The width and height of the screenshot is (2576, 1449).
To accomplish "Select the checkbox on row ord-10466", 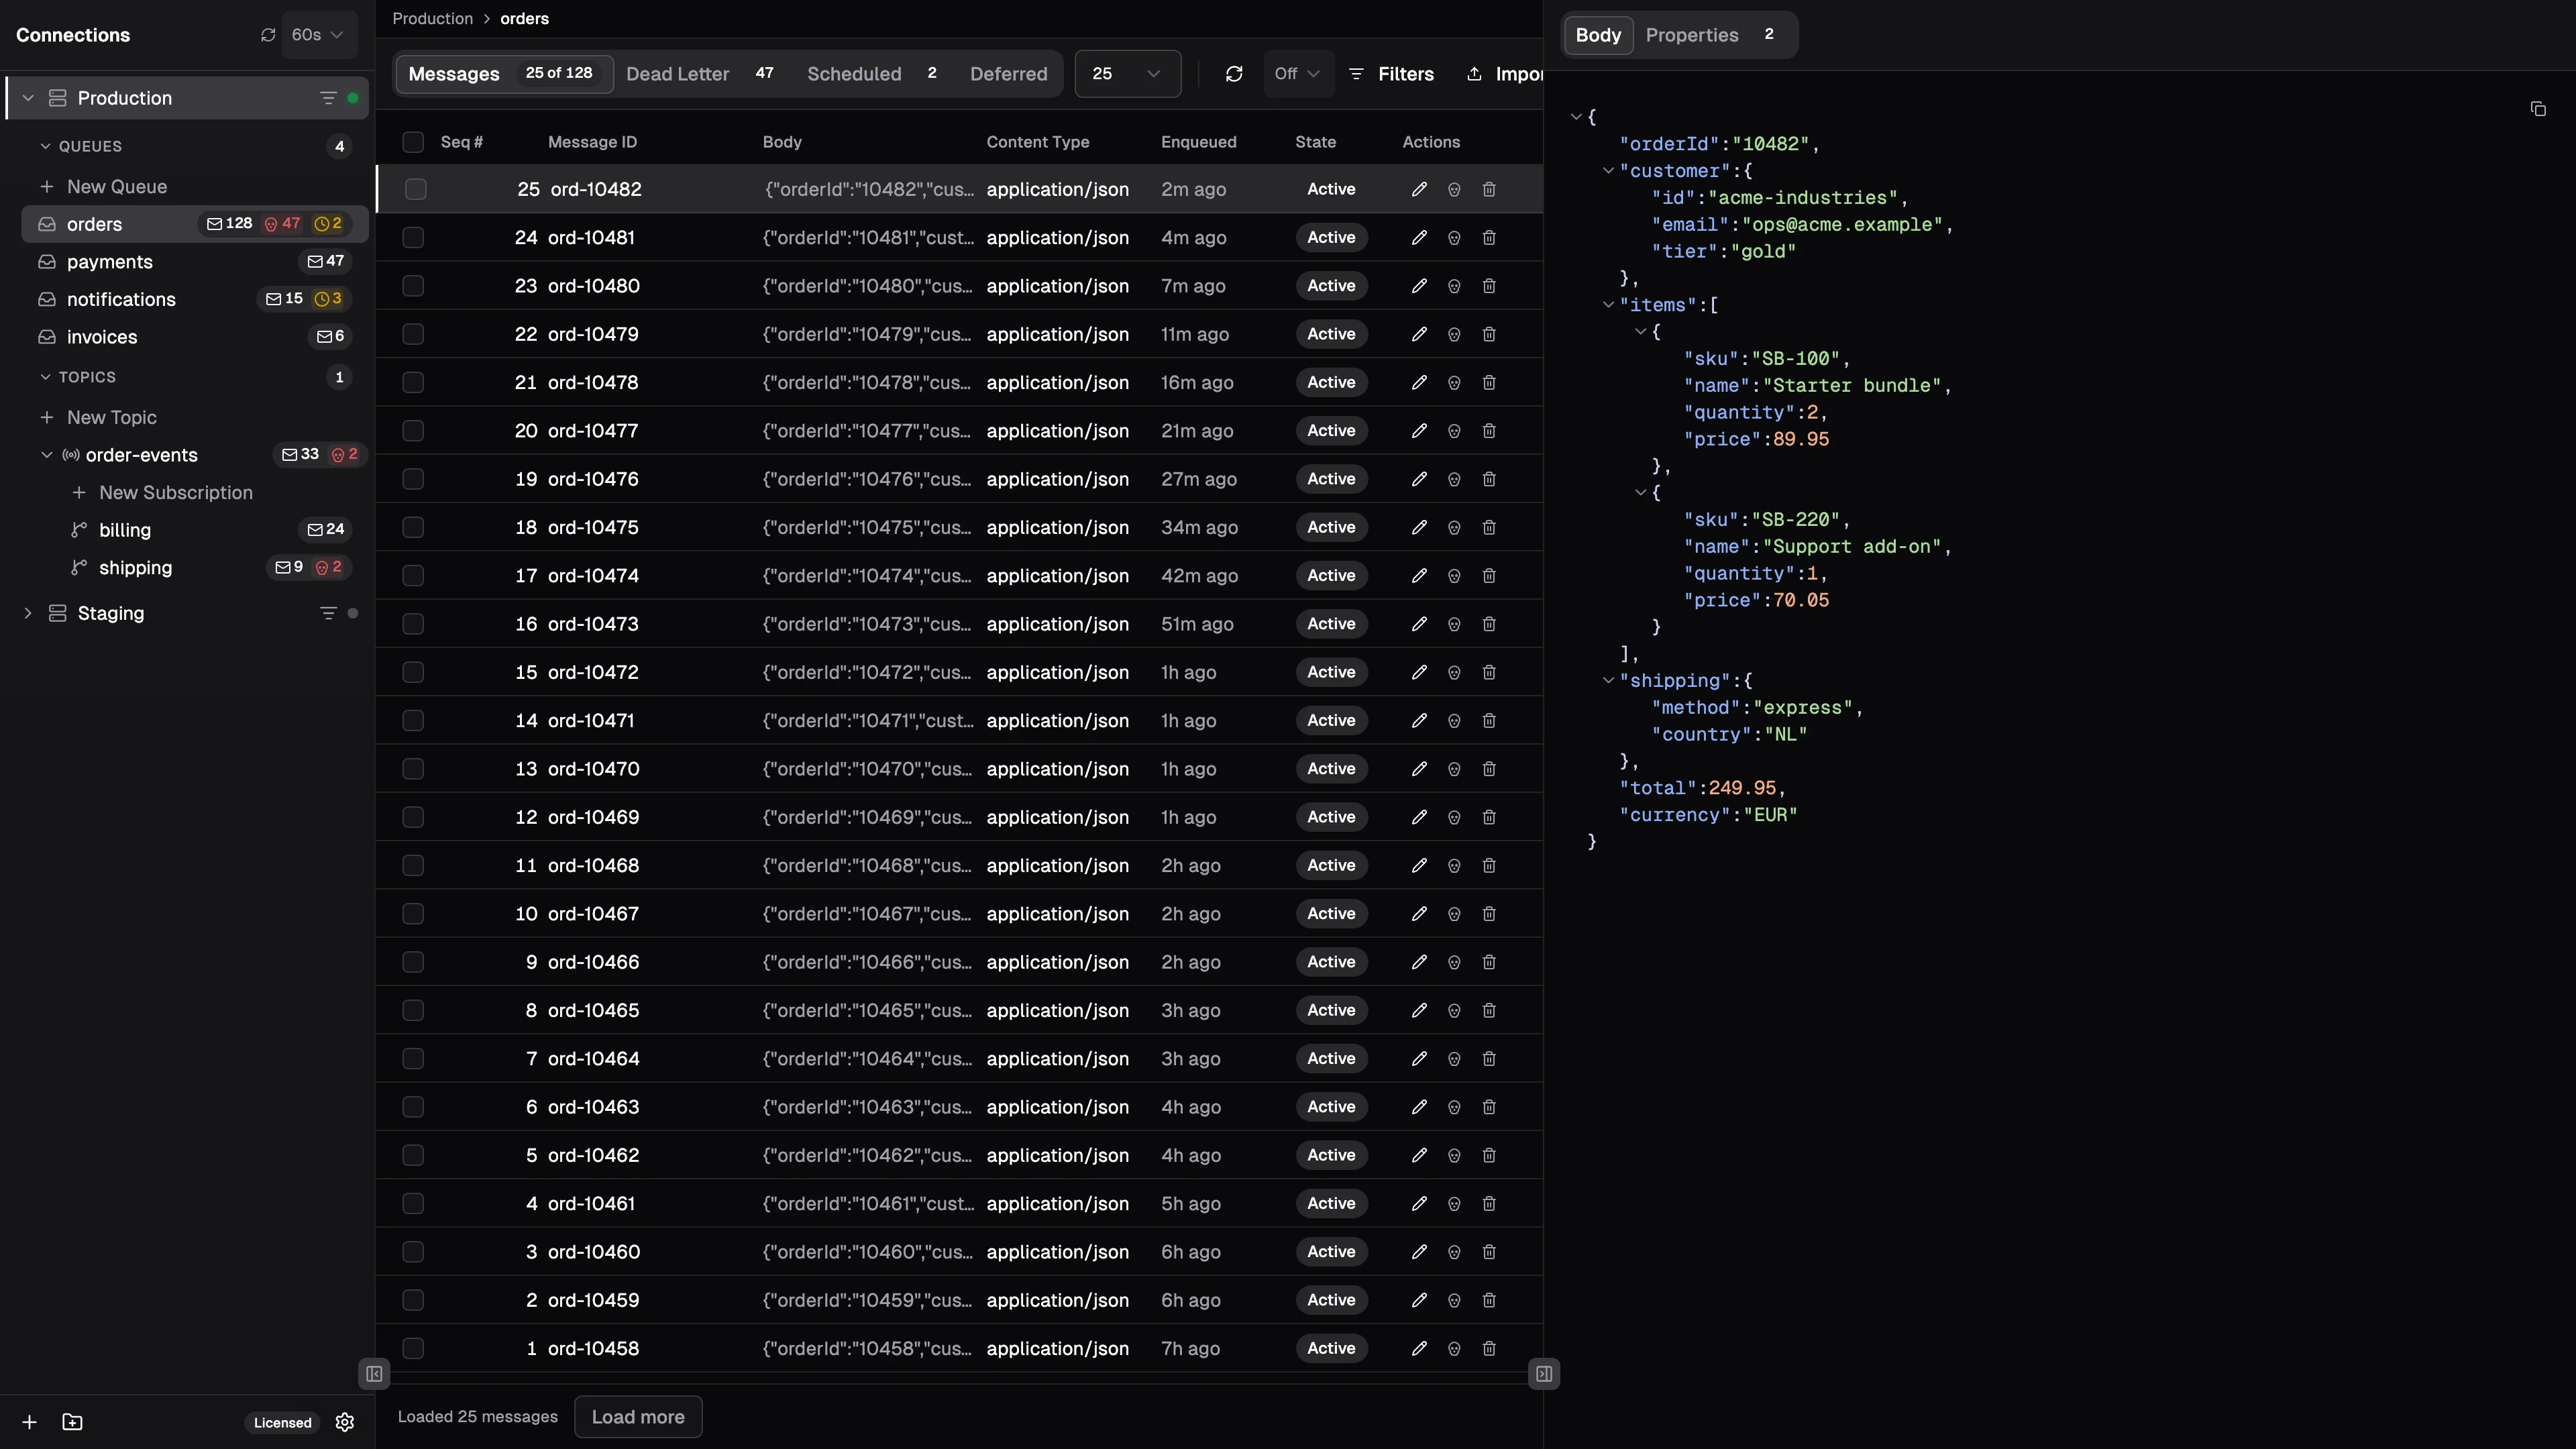I will coord(413,962).
